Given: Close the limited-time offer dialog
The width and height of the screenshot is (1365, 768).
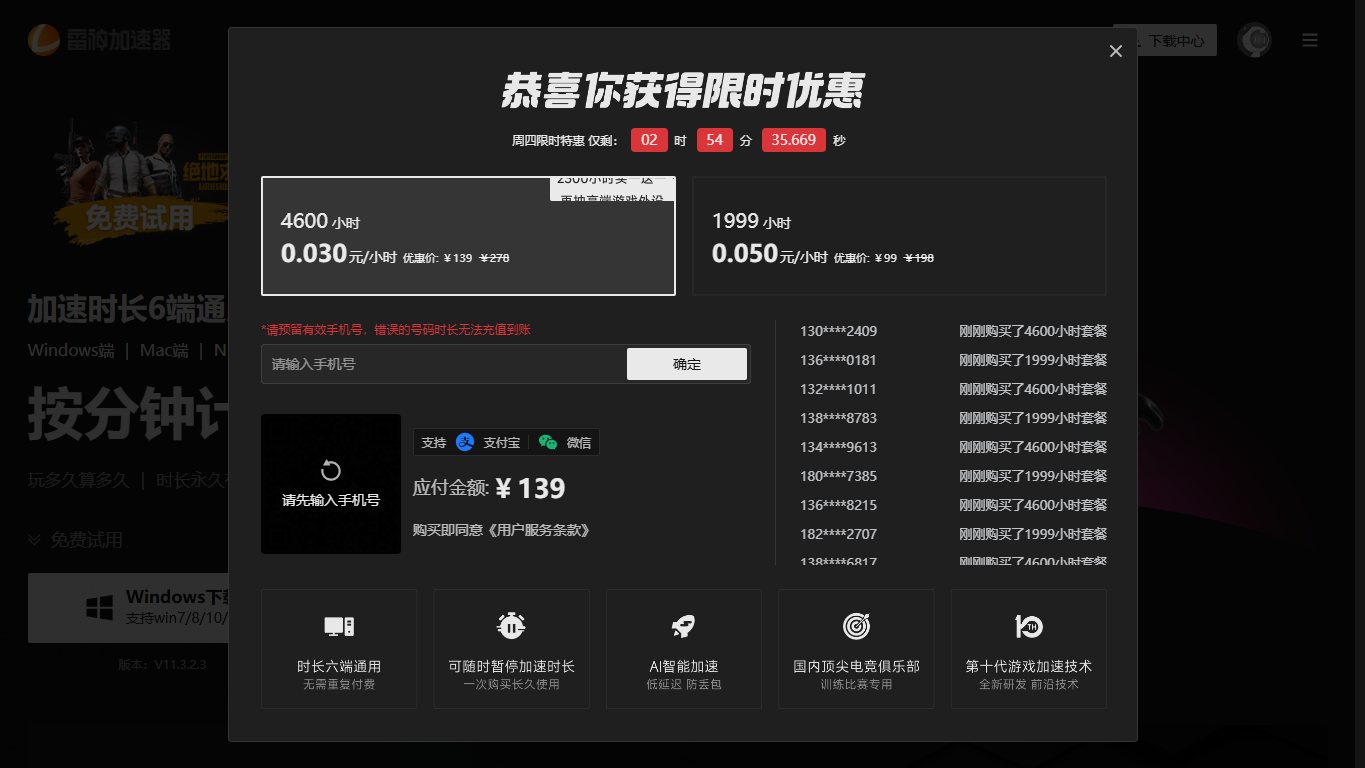Looking at the screenshot, I should (1116, 51).
